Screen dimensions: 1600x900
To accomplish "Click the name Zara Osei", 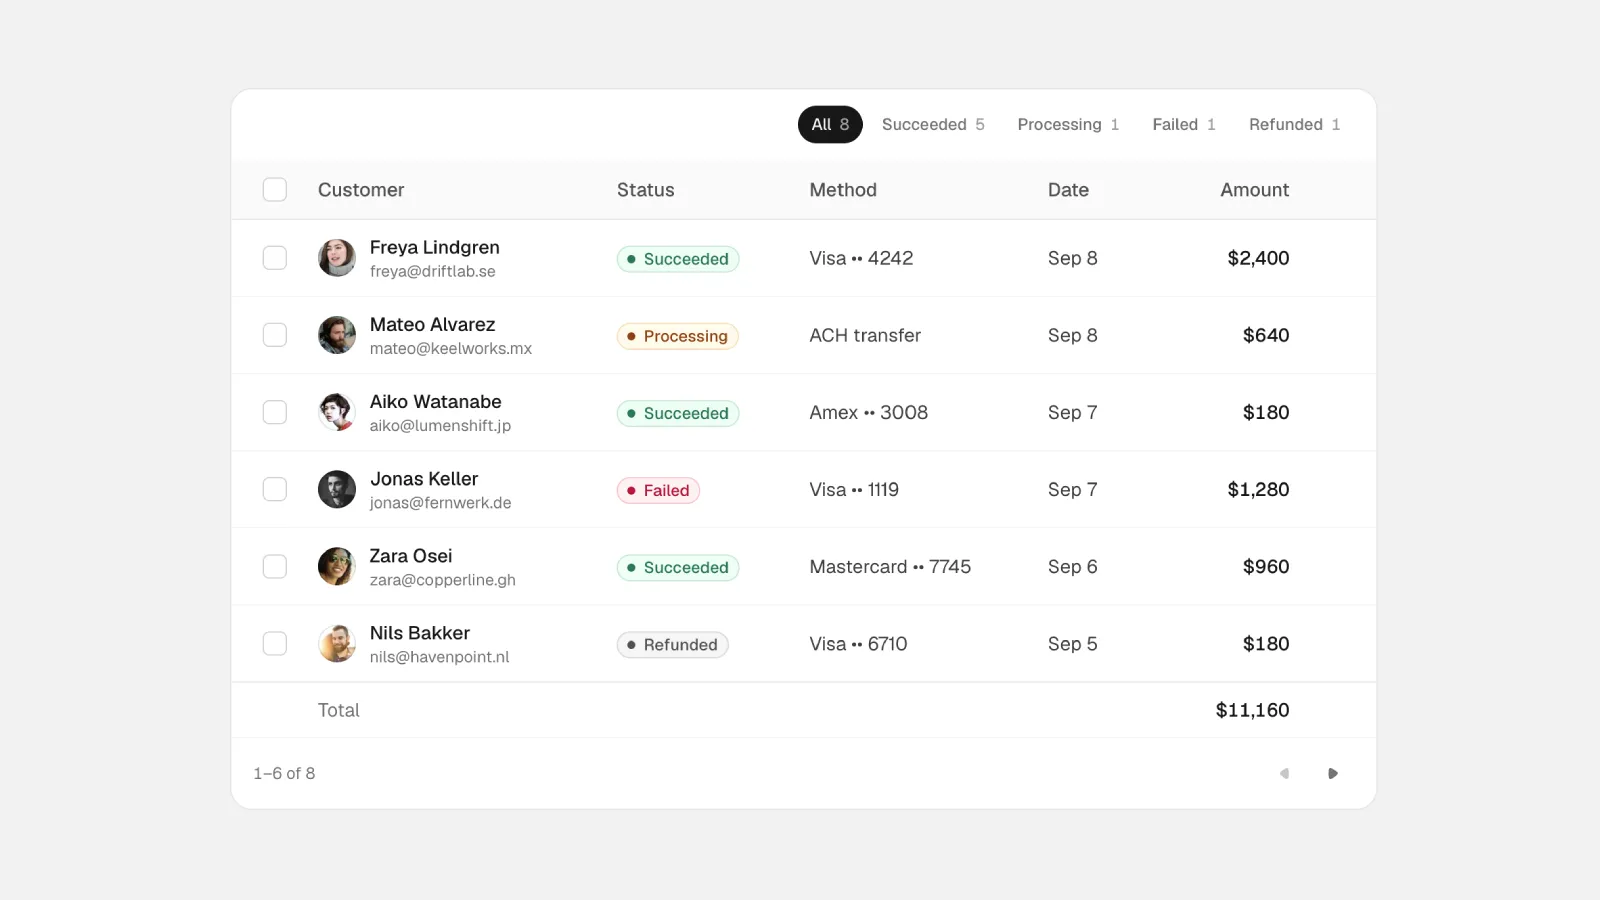I will [411, 556].
